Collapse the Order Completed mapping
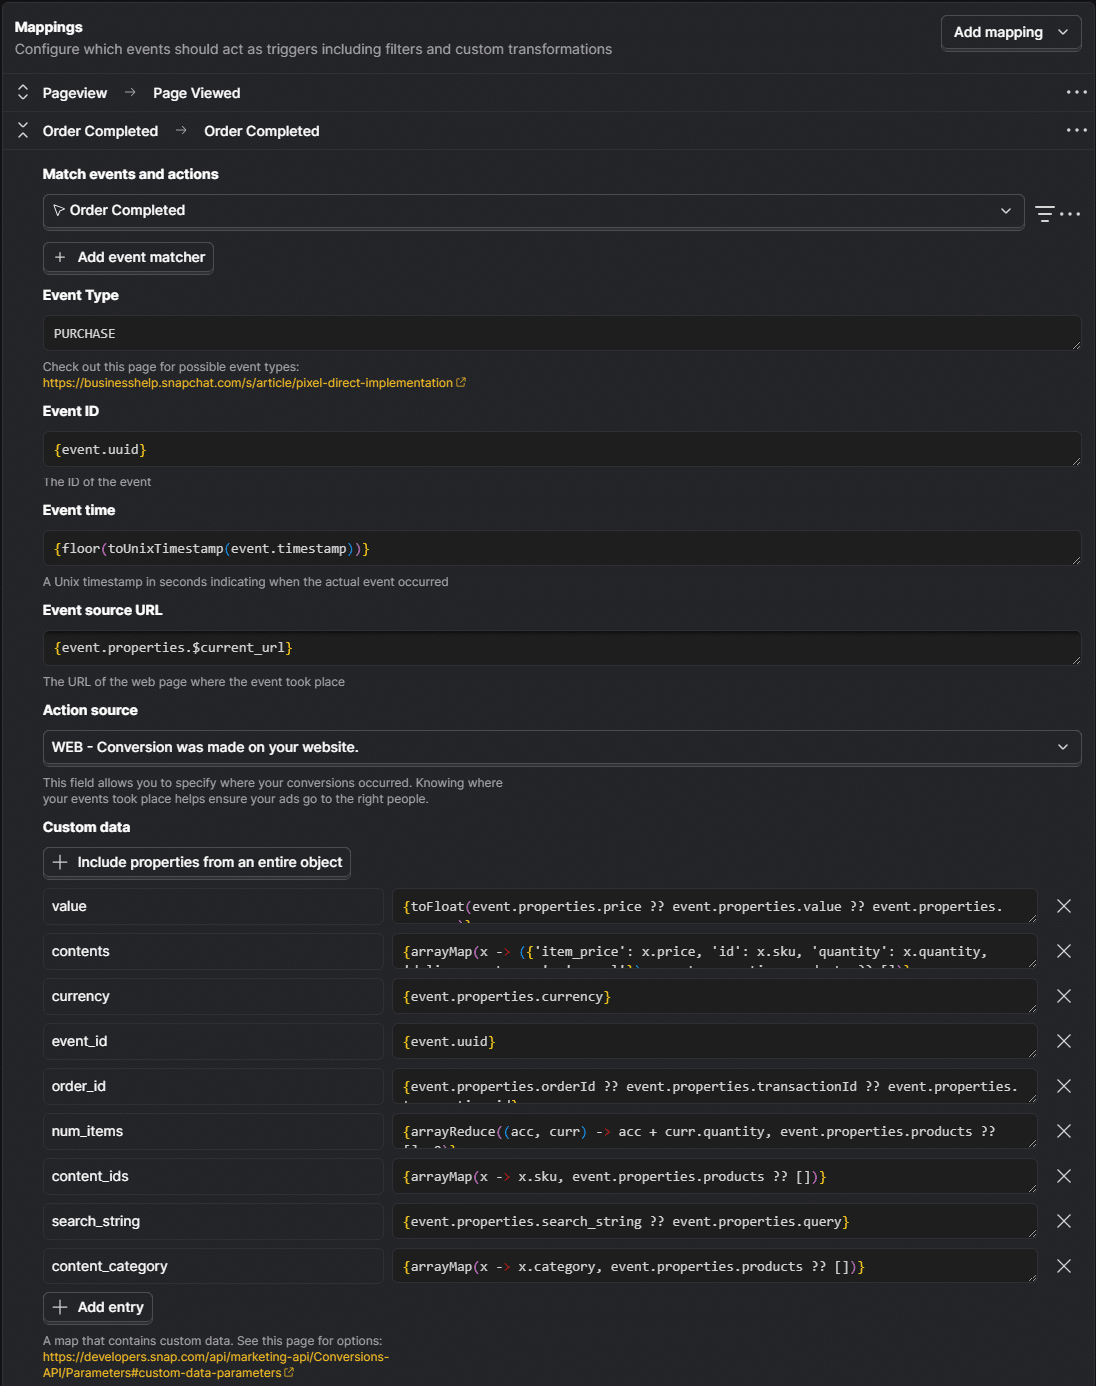Screen dimensions: 1096x1386 (23, 130)
